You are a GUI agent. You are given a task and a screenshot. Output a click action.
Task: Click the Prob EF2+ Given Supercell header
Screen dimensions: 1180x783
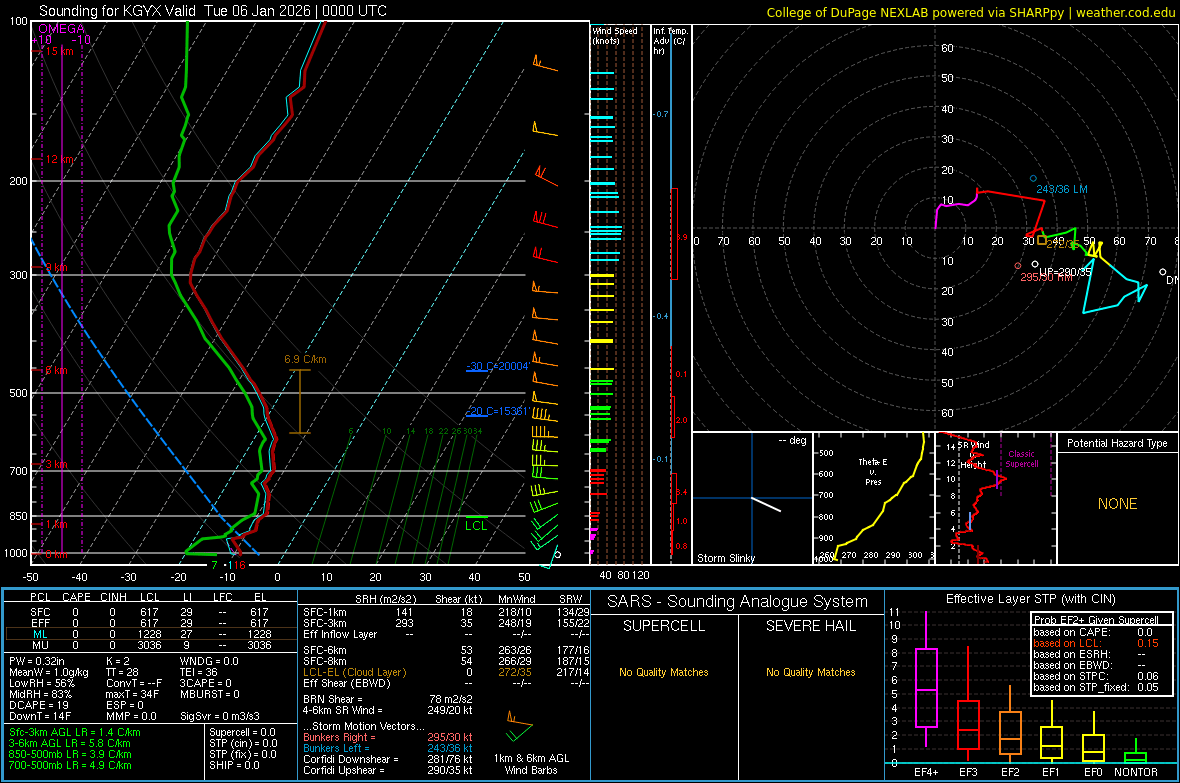coord(1096,620)
